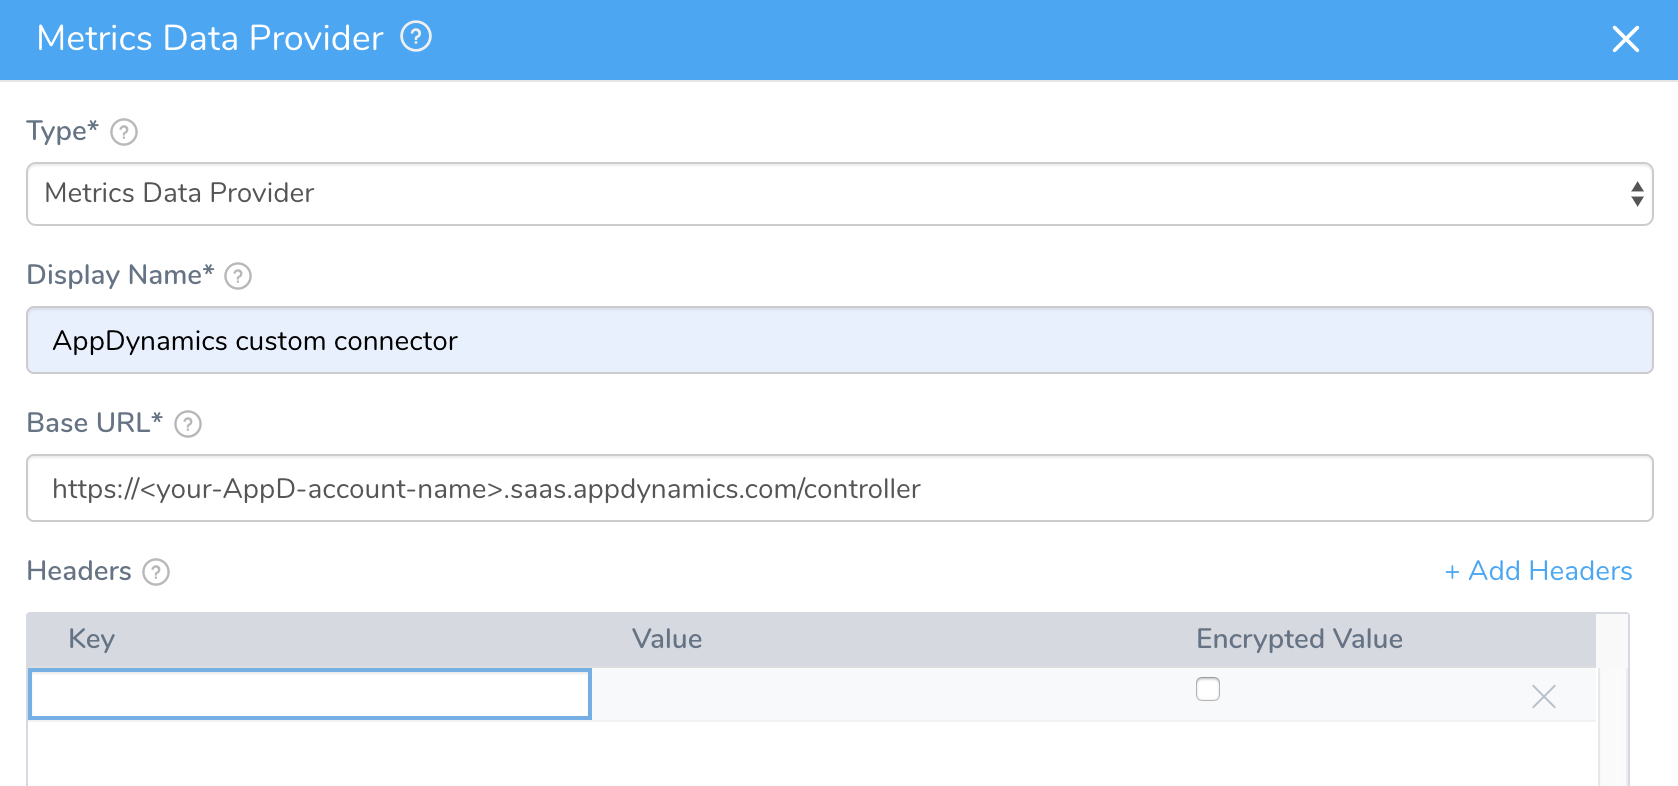1678x786 pixels.
Task: Select the Key column header
Action: tap(91, 639)
